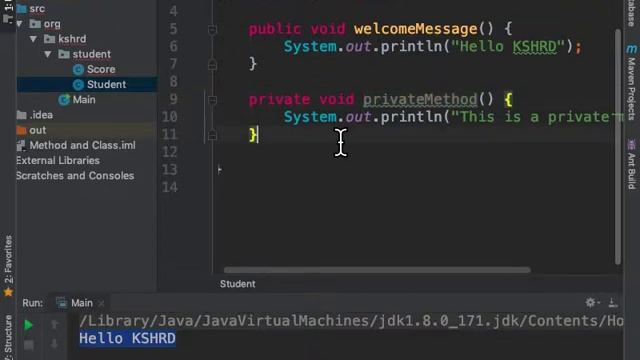
Task: Click the src folder icon
Action: pos(21,9)
